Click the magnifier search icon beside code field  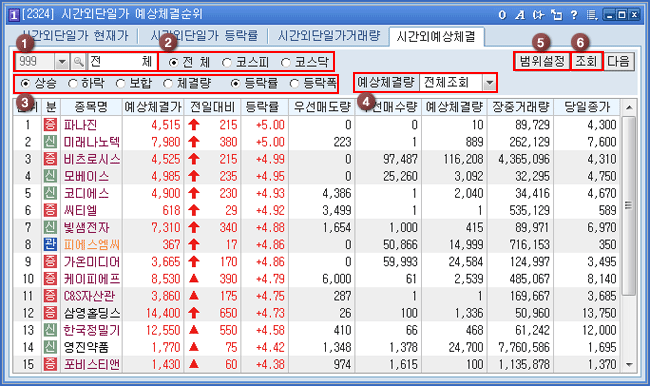(78, 62)
